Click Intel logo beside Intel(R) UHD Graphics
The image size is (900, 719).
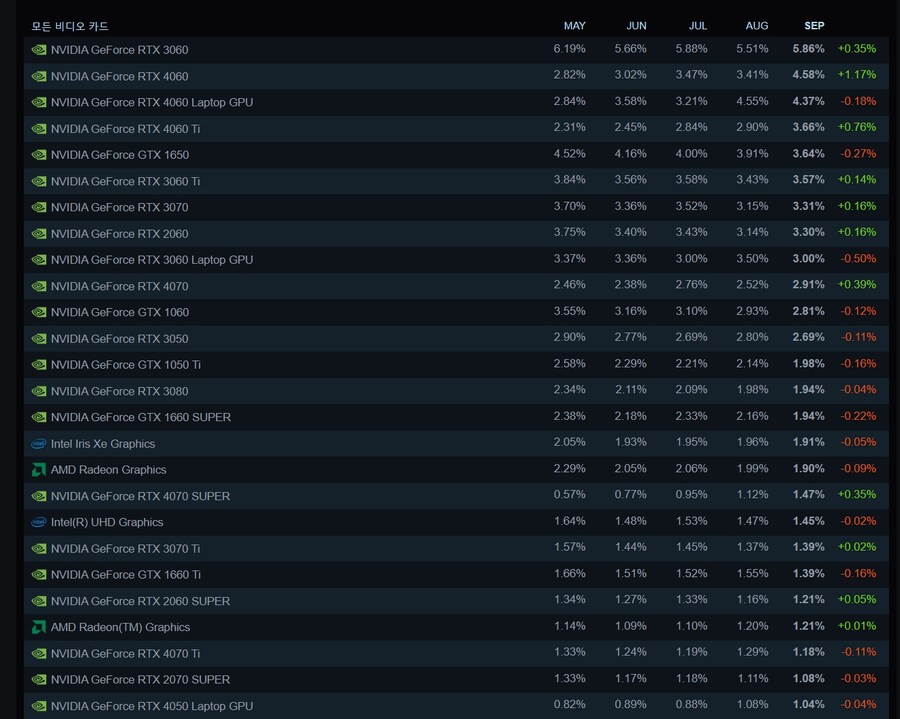38,522
